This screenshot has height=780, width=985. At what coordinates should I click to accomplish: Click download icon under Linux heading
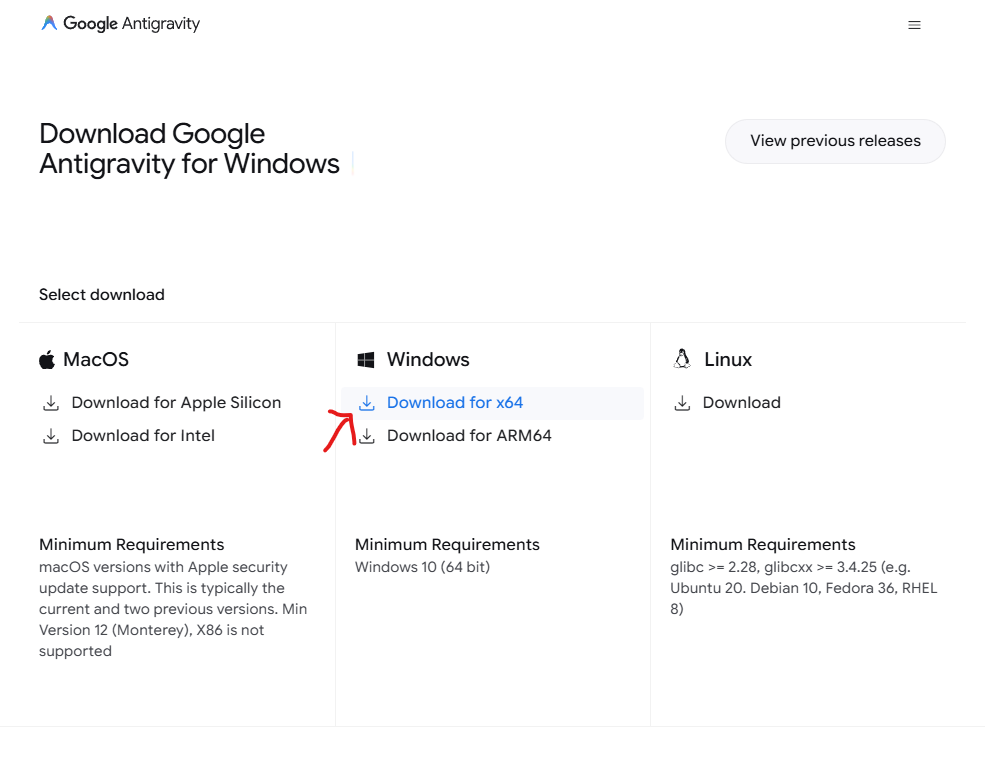[682, 403]
